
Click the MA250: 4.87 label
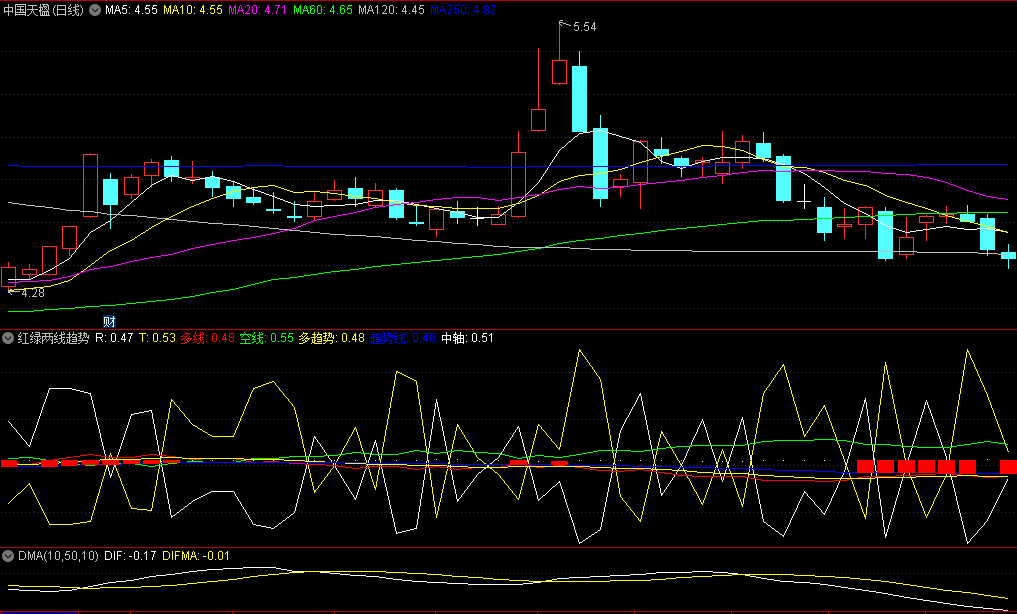click(463, 10)
